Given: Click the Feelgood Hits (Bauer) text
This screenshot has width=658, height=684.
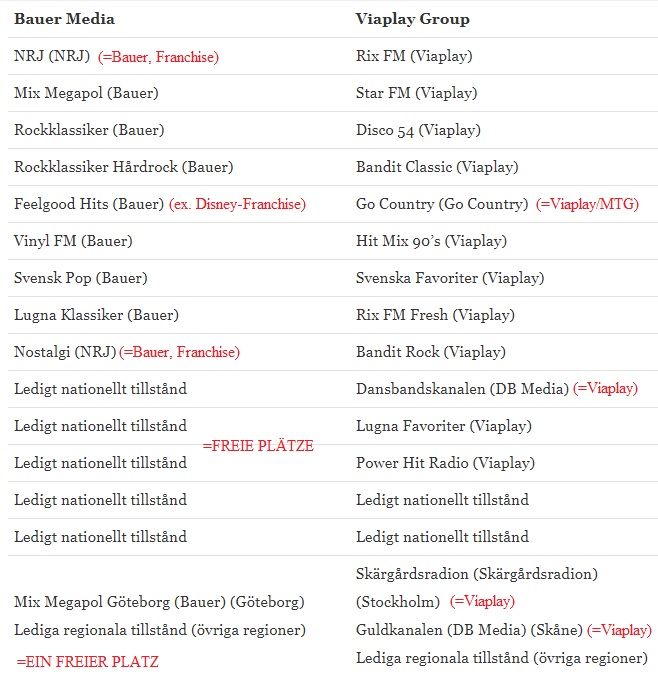Looking at the screenshot, I should coord(89,204).
